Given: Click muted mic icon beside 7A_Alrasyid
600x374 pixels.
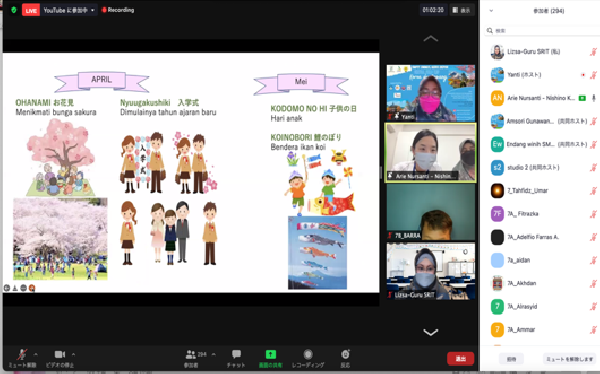Looking at the screenshot, I should (593, 307).
